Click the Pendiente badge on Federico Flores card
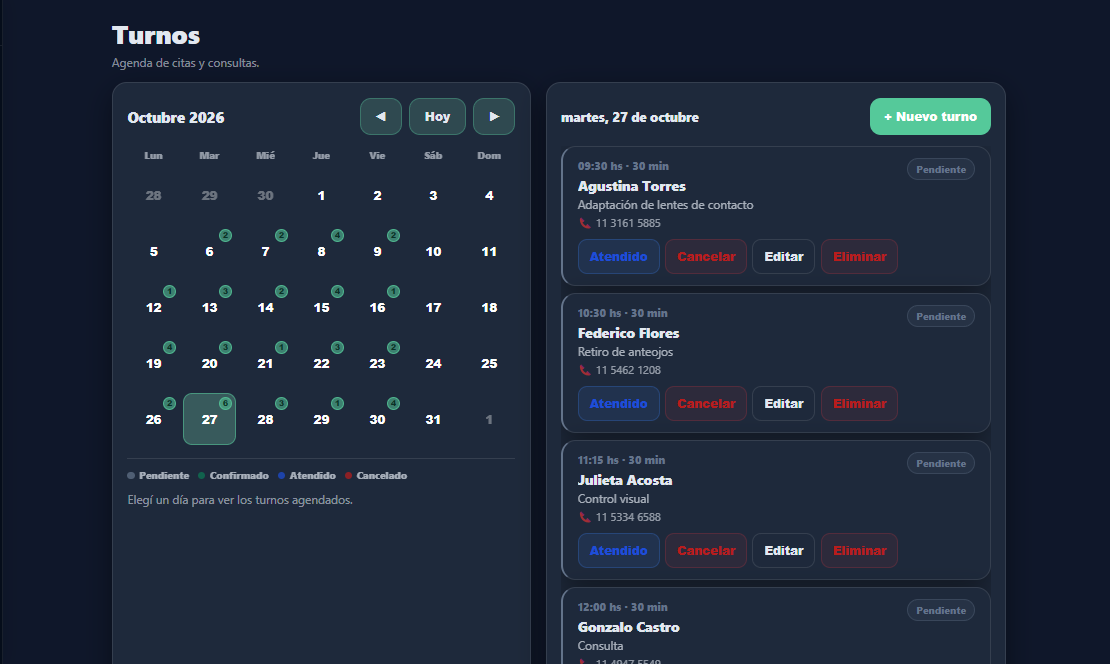 941,316
